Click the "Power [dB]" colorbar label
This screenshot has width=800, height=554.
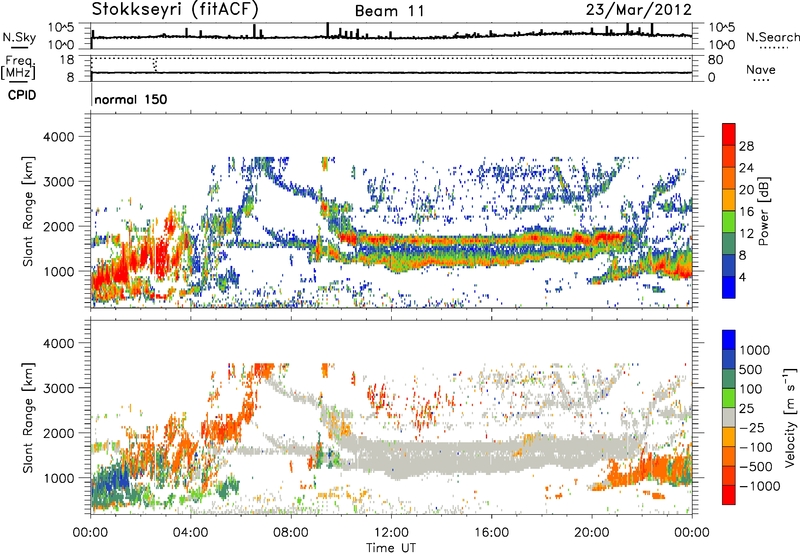click(x=763, y=211)
